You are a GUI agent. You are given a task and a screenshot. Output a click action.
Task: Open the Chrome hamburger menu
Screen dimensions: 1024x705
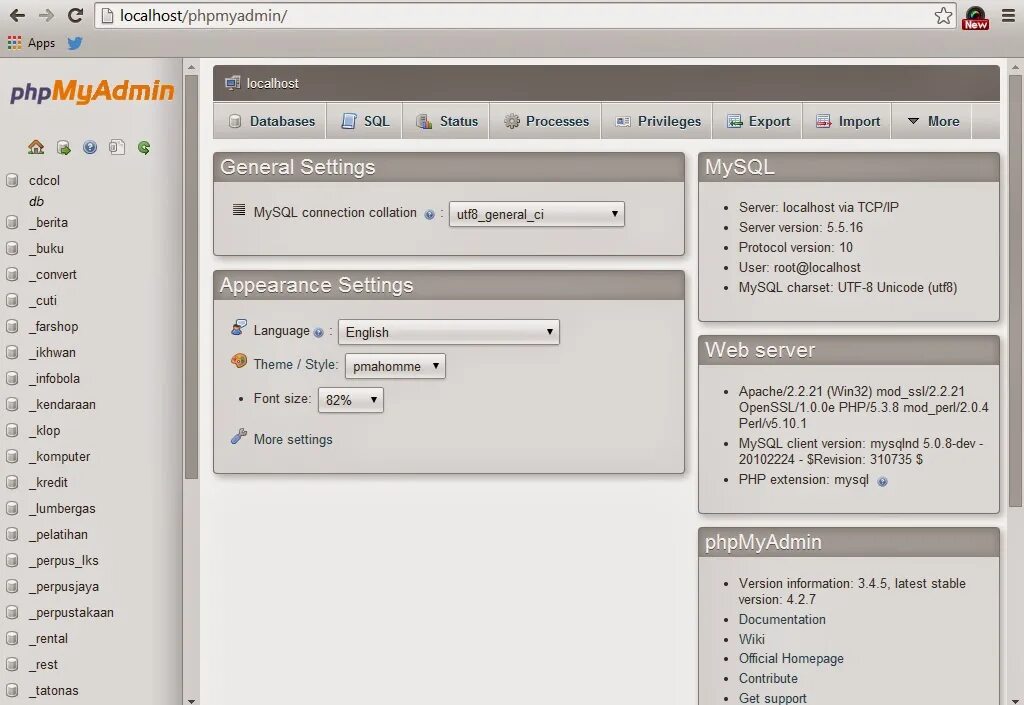1008,16
